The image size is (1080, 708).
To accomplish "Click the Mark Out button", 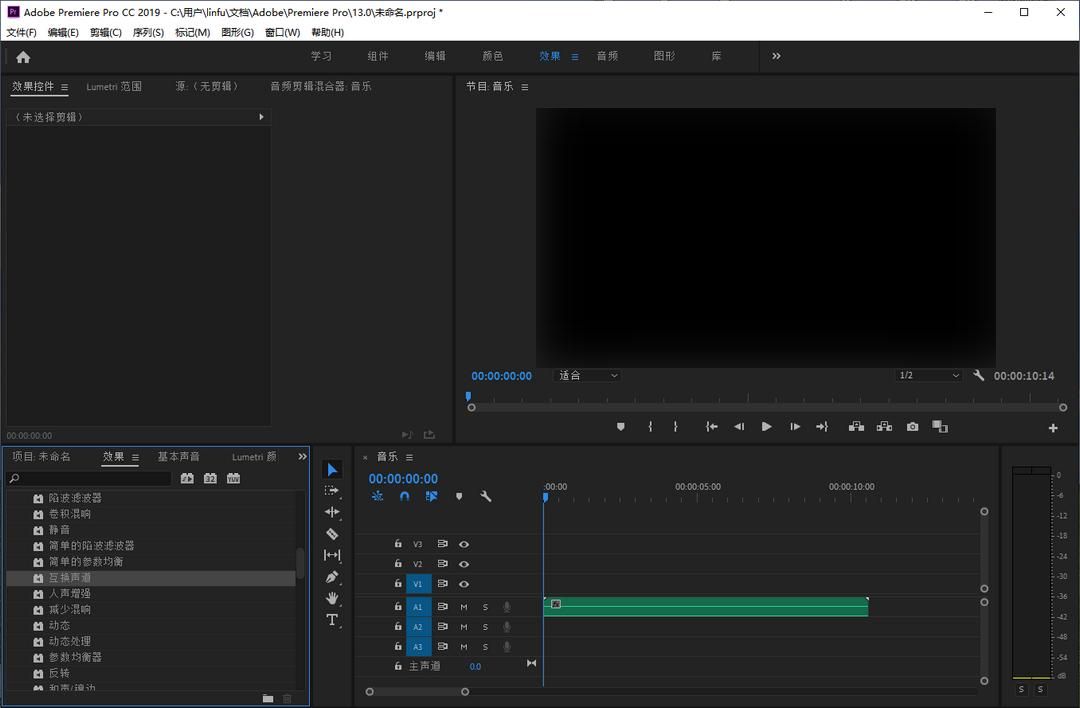I will pyautogui.click(x=676, y=427).
